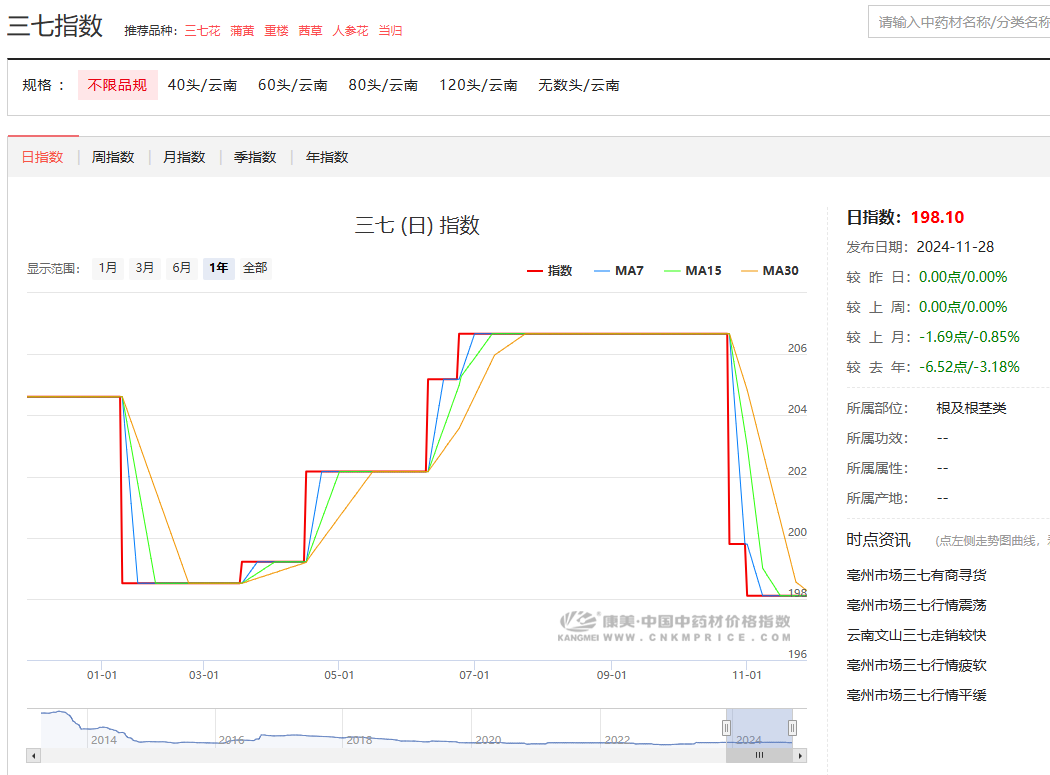
Task: Grab the left handle of navigator range
Action: coord(727,727)
